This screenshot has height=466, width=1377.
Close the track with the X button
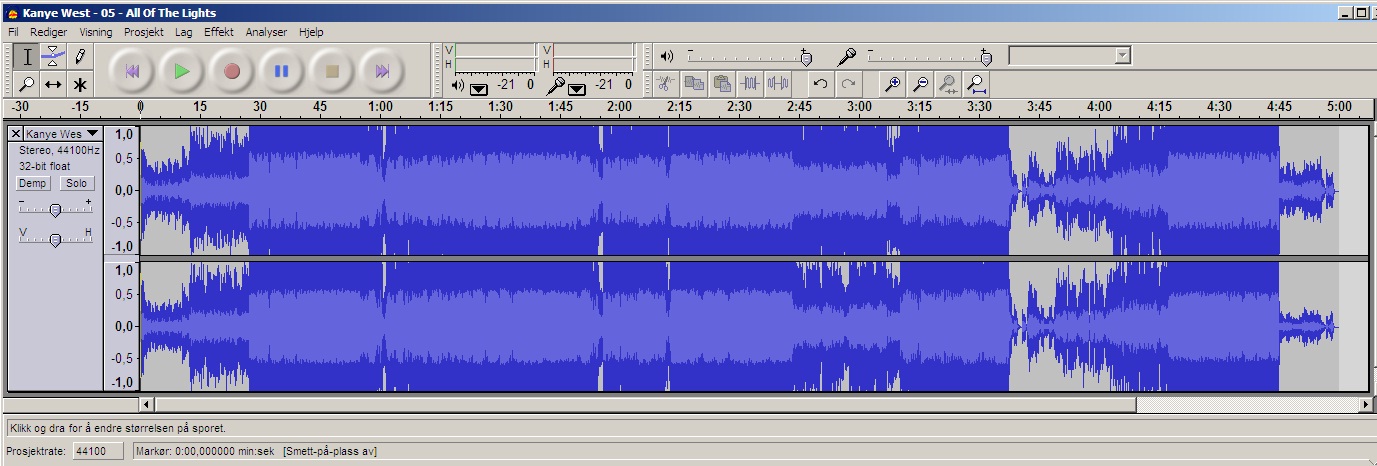coord(15,133)
